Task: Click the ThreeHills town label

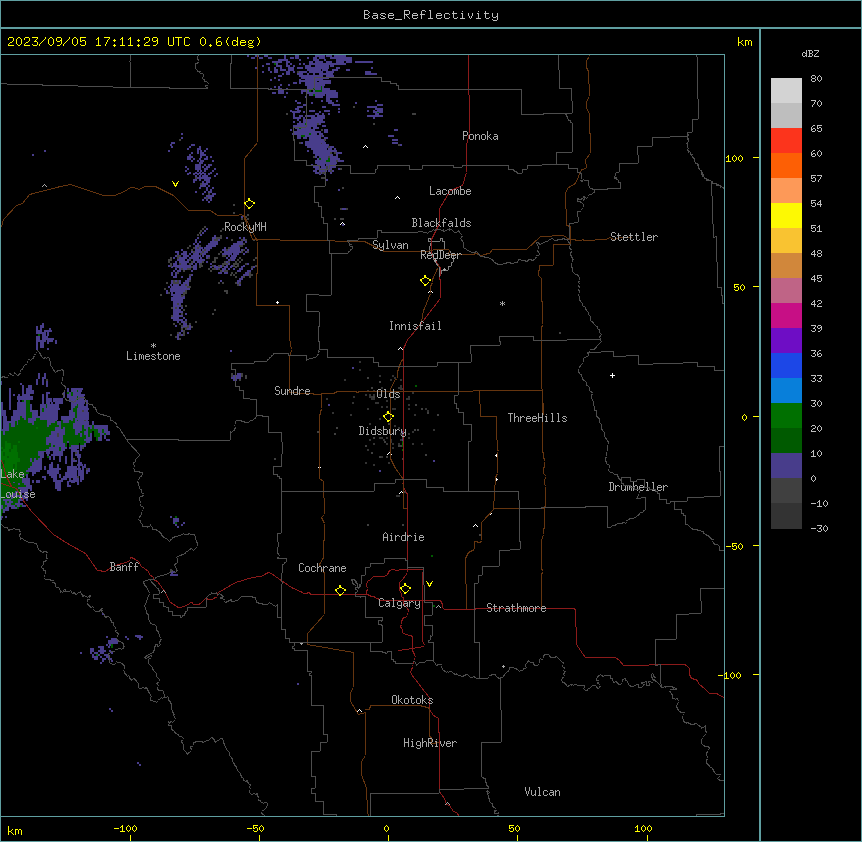Action: pos(538,418)
